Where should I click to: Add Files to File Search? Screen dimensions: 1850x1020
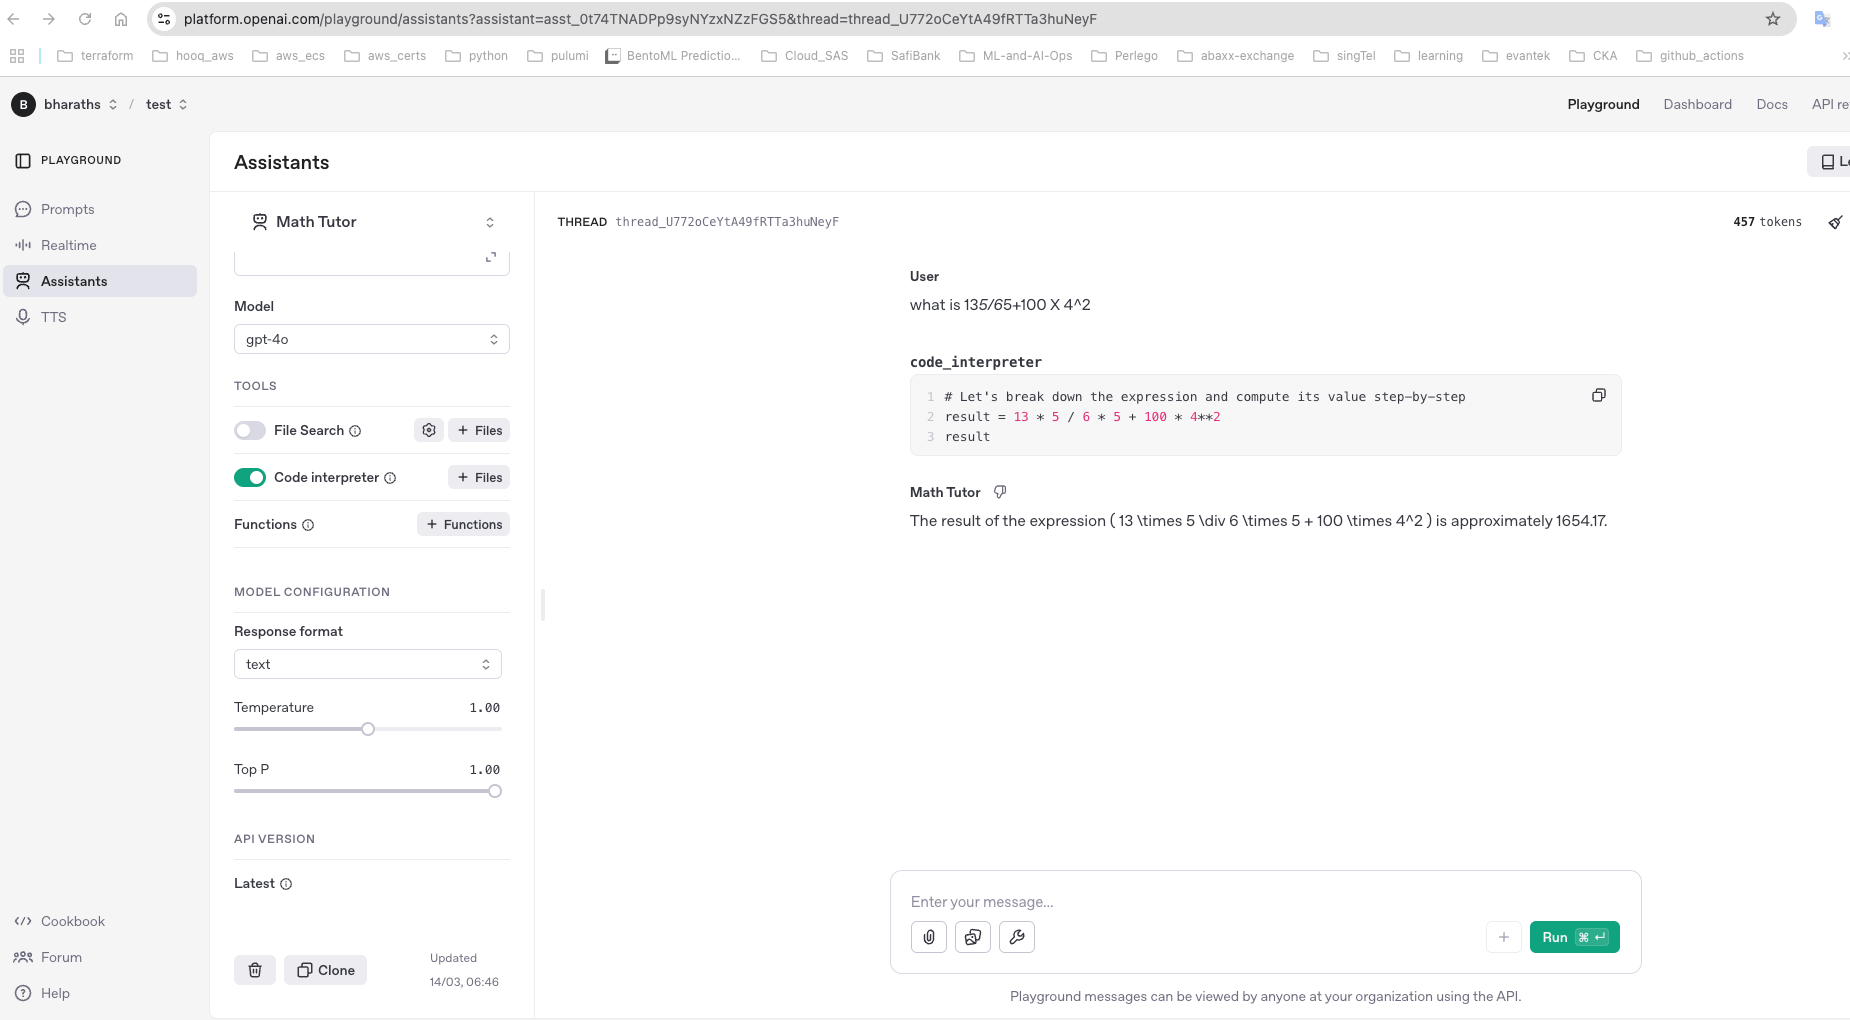point(479,430)
